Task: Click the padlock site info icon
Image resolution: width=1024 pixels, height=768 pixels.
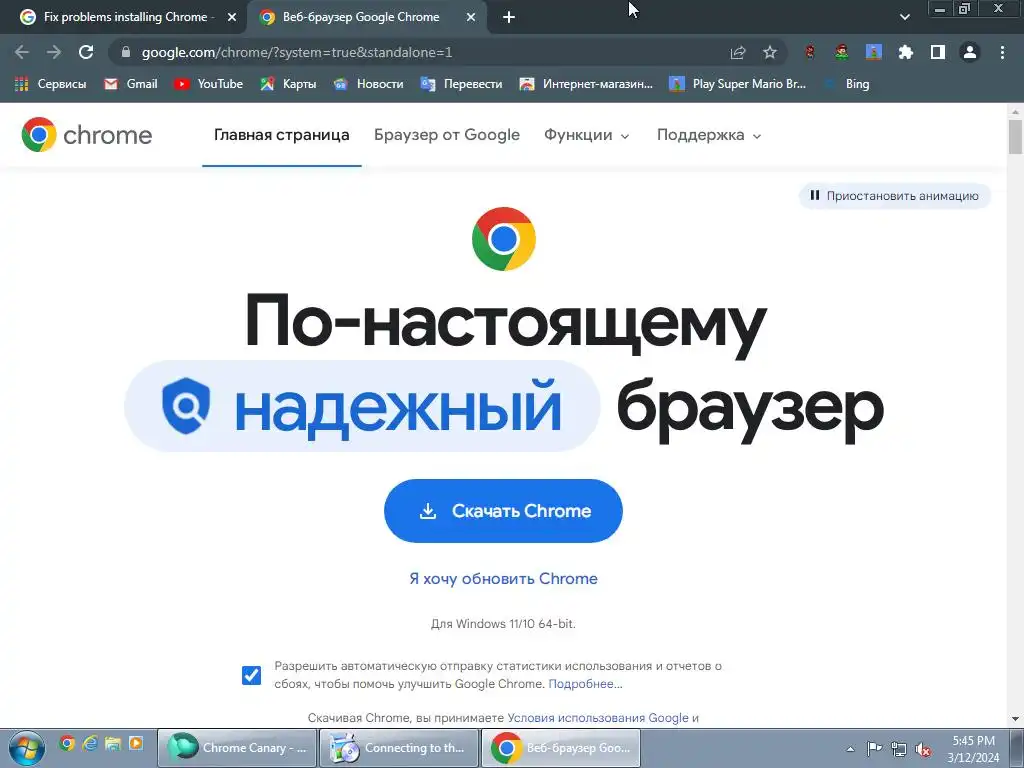Action: [x=125, y=52]
